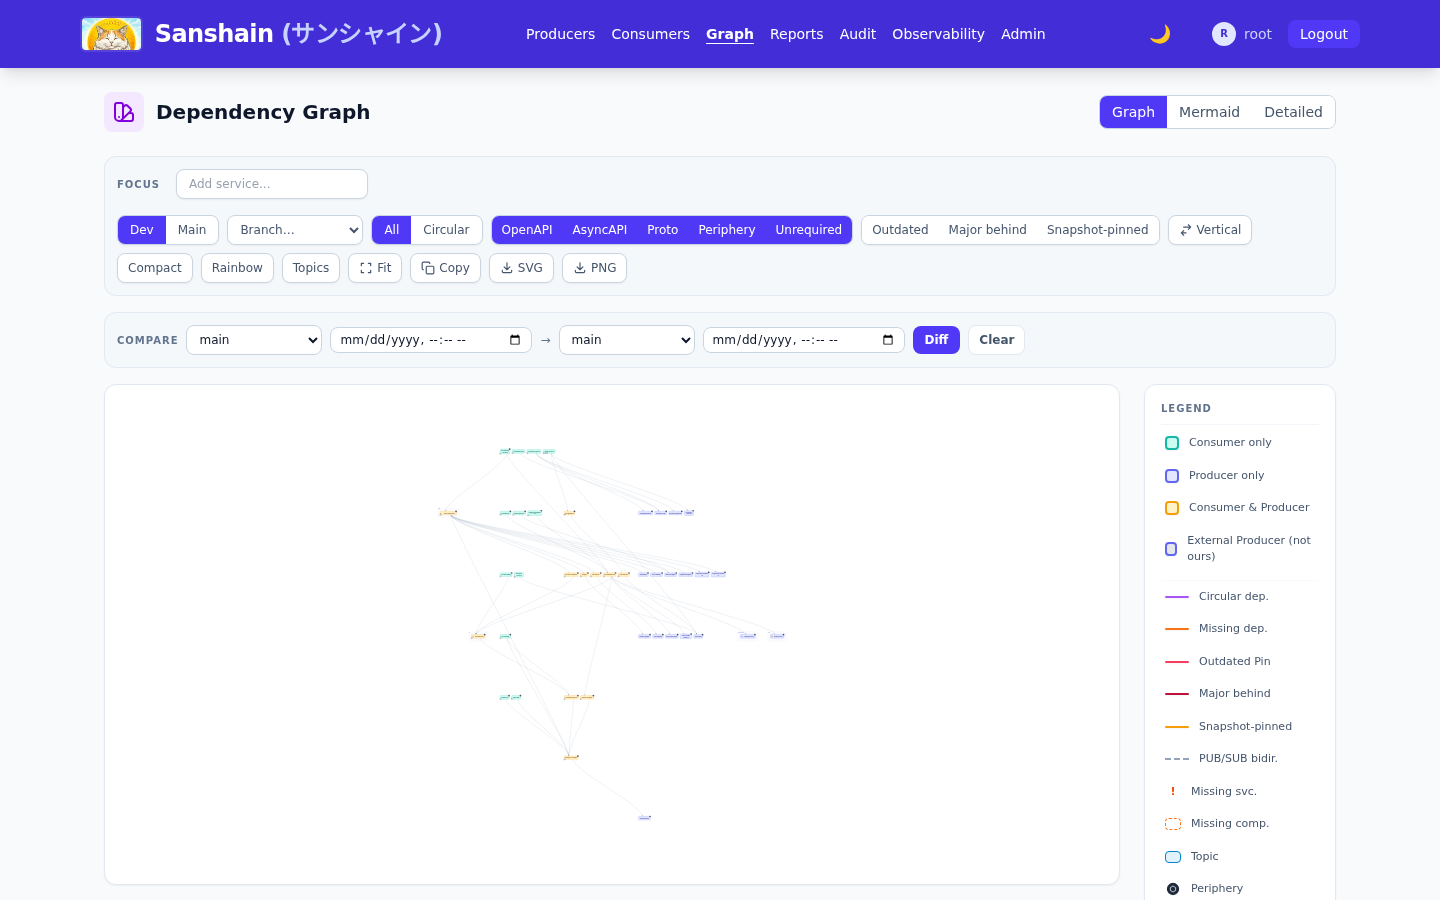The width and height of the screenshot is (1440, 900).
Task: Go to Observability page
Action: point(938,34)
